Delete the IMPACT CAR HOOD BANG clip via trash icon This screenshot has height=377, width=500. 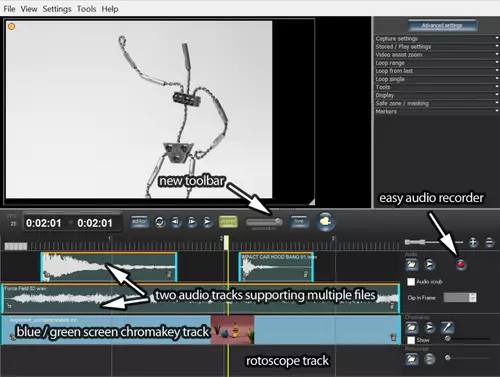coord(306,274)
